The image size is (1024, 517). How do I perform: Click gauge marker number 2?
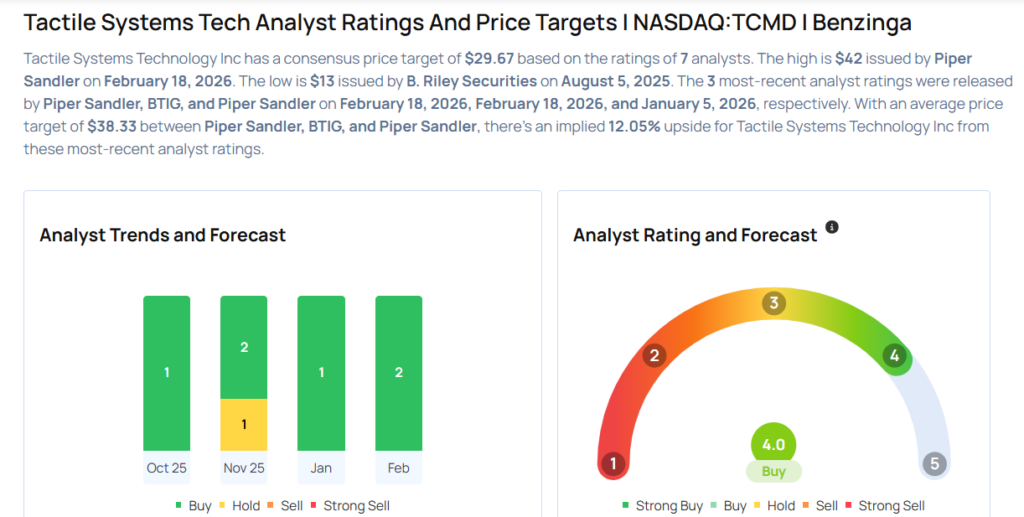click(x=655, y=356)
